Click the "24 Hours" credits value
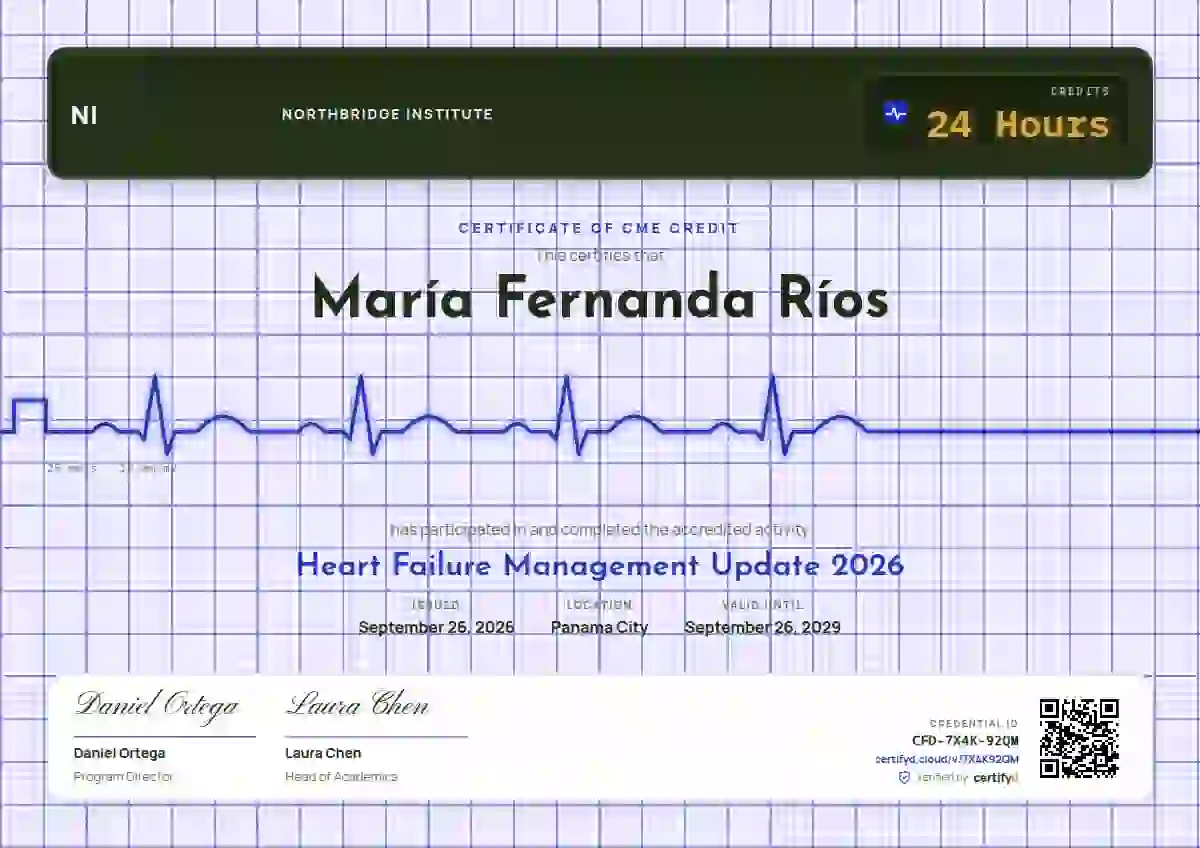The height and width of the screenshot is (848, 1200). click(x=1017, y=125)
